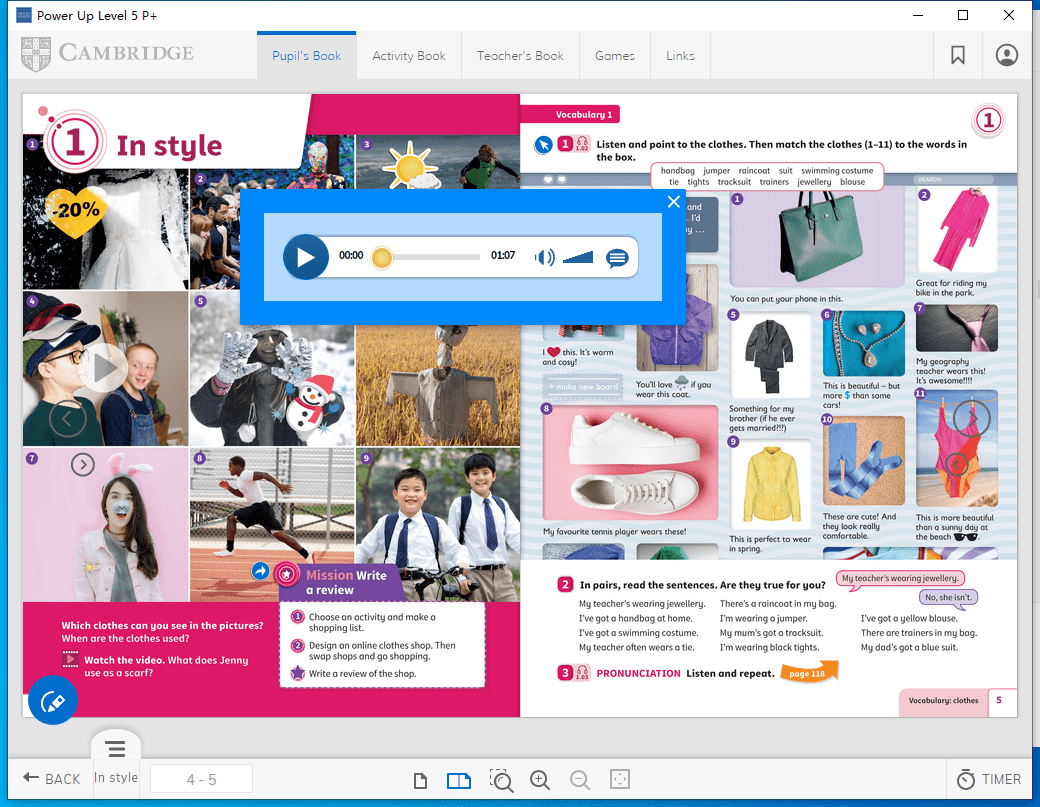Zoom out of the page
1040x807 pixels.
pos(580,780)
